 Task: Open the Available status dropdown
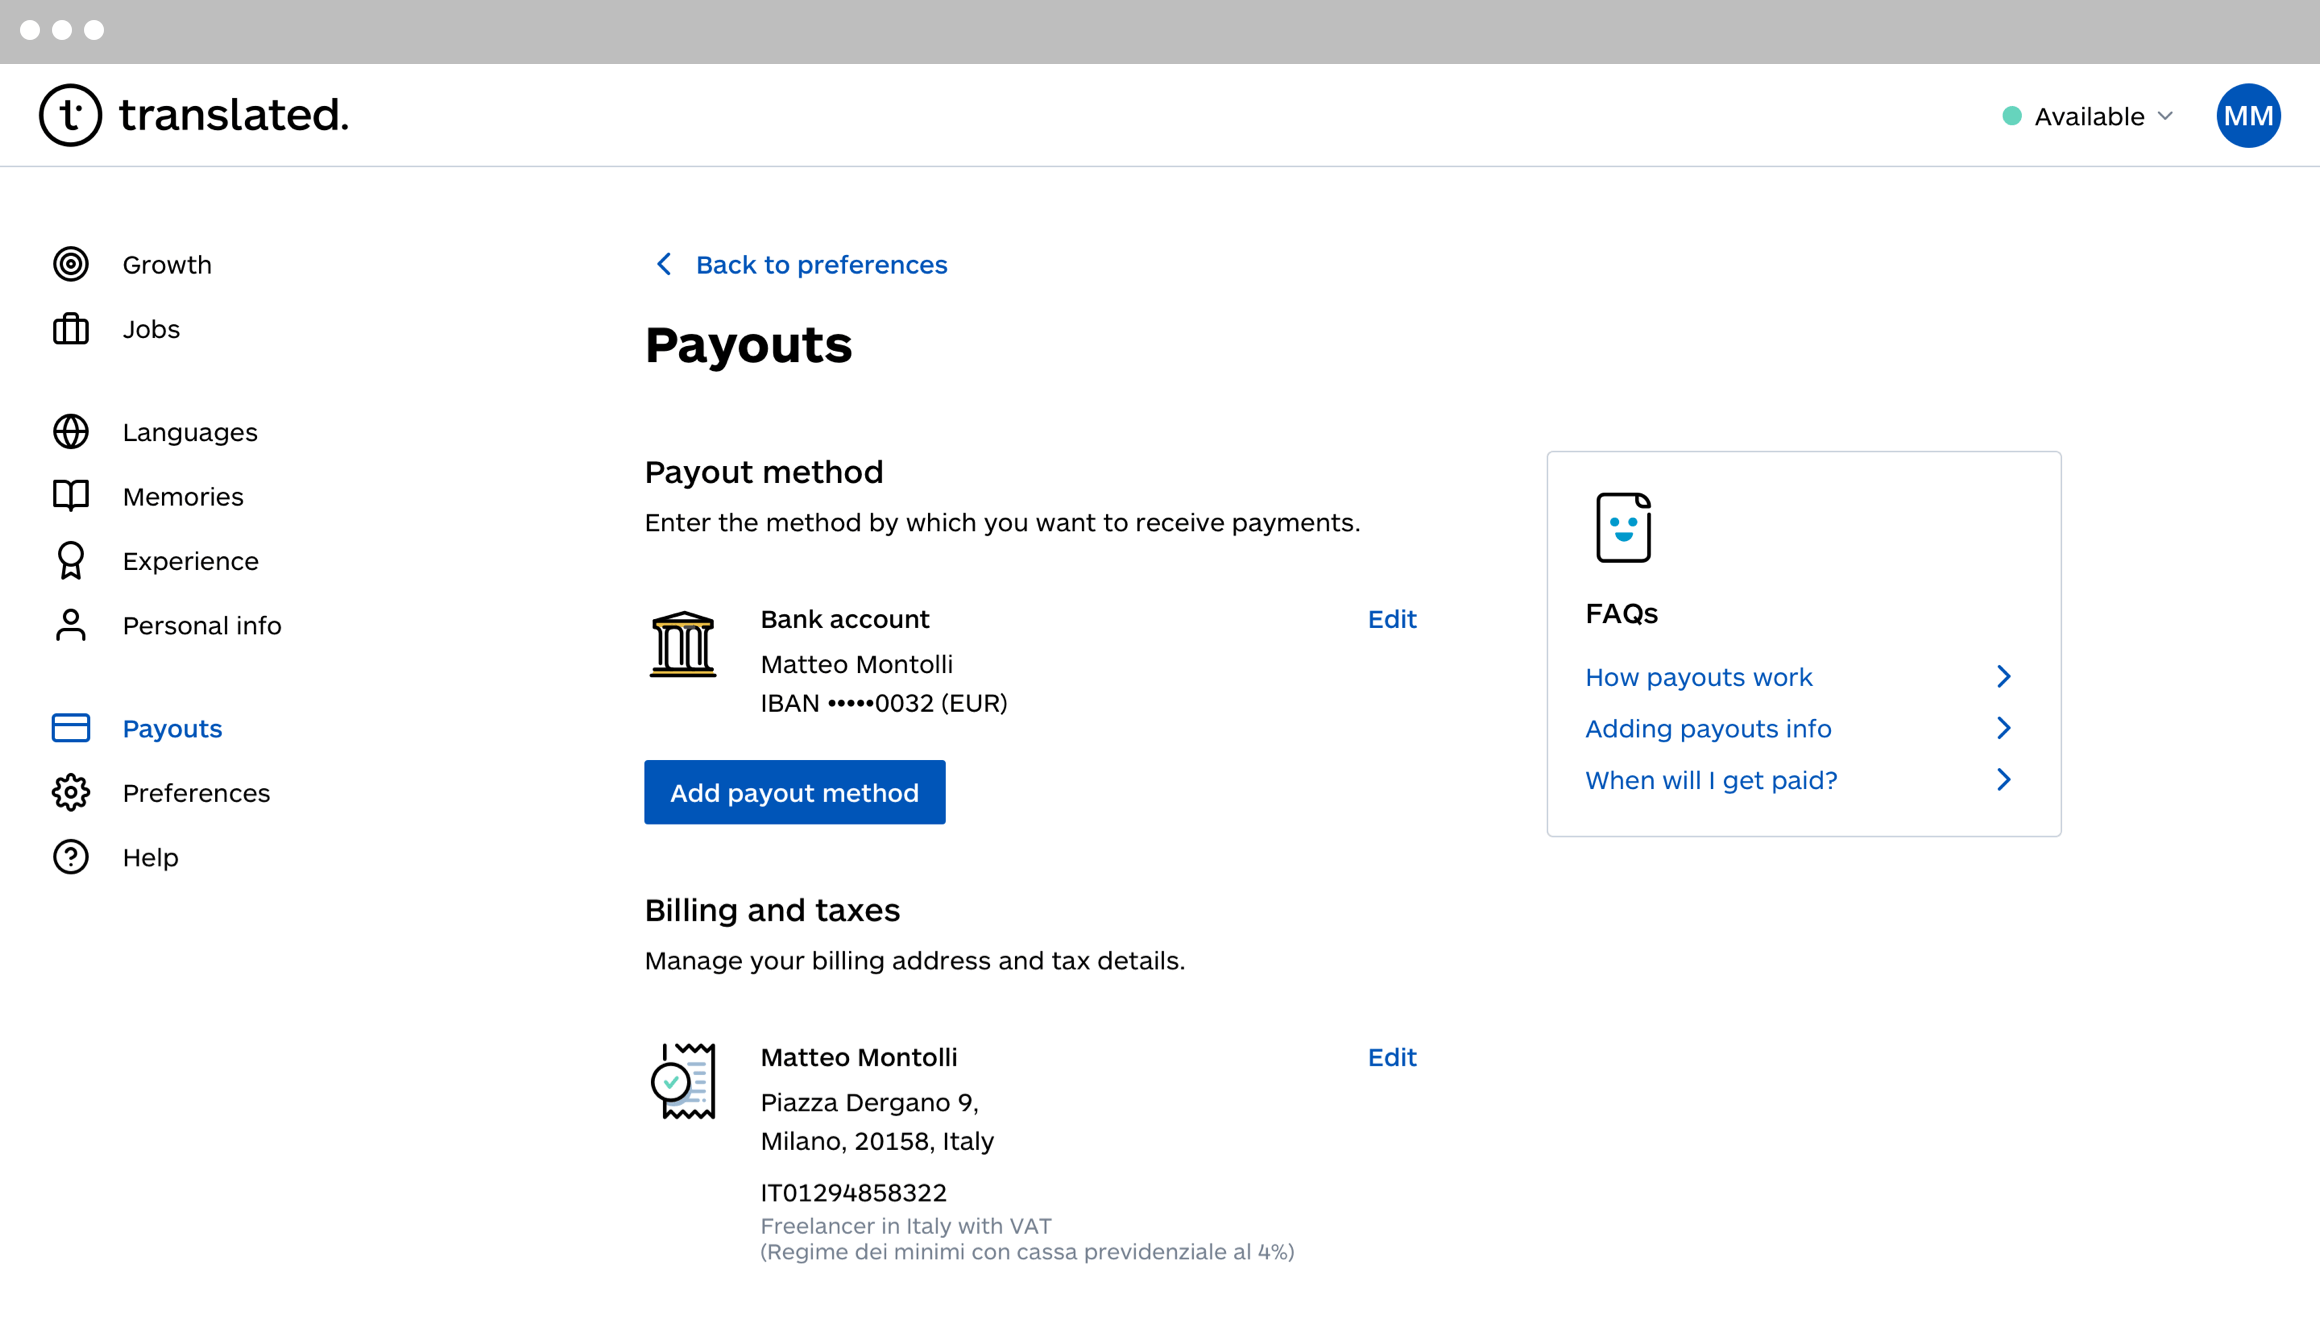(2088, 116)
